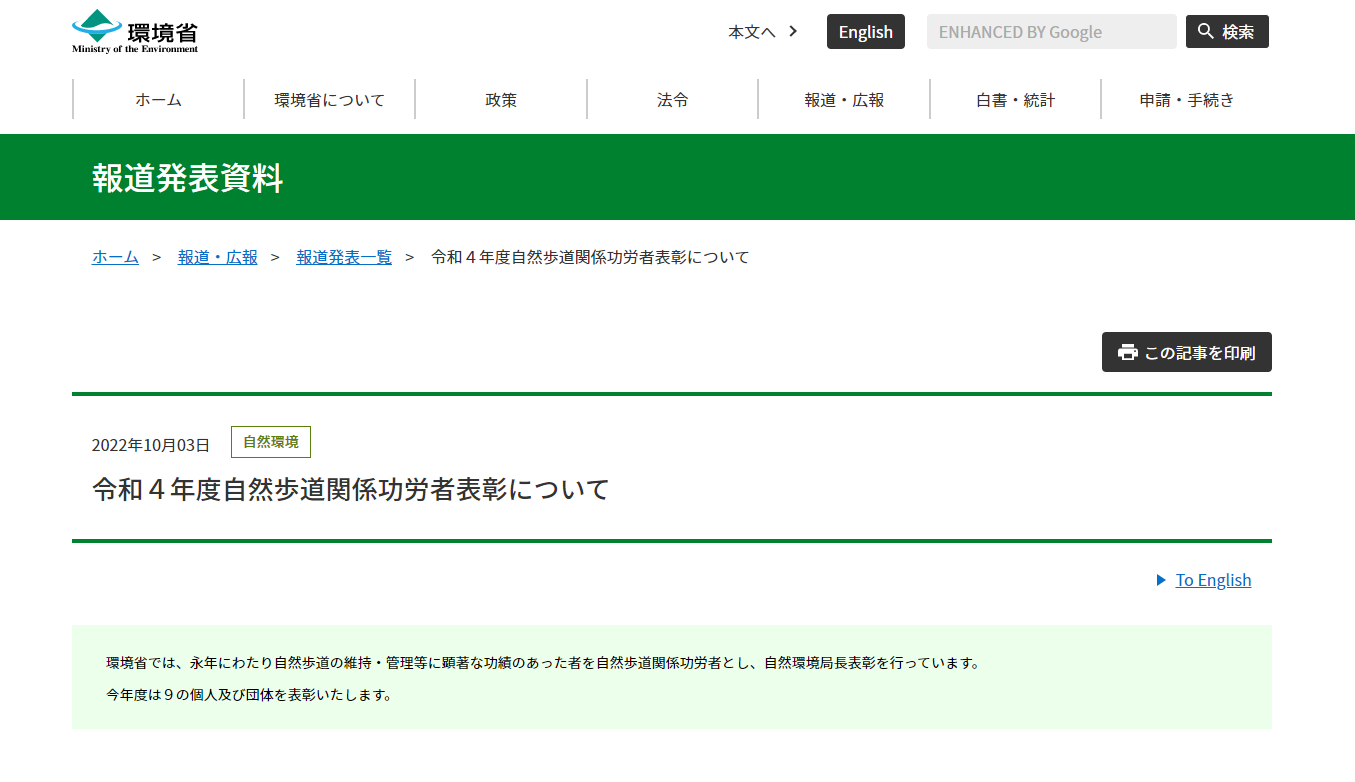Select 申請・手続き in the navigation bar
1355x782 pixels.
[1187, 100]
